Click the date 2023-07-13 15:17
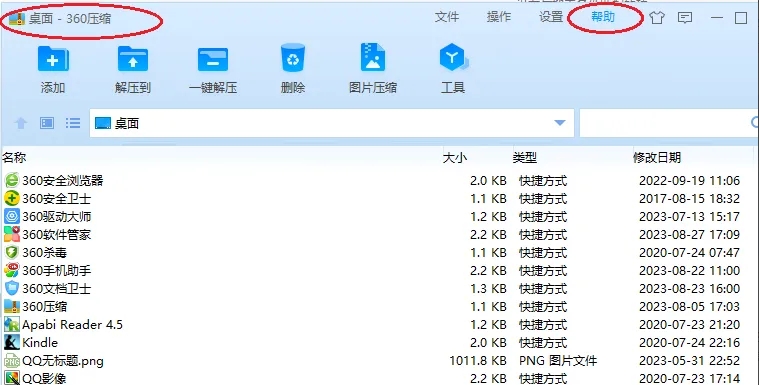Screen dimensions: 759x385 click(689, 216)
